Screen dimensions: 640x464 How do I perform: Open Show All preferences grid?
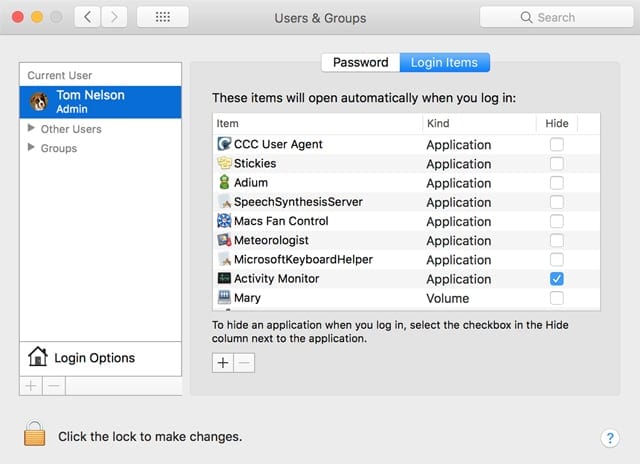[x=162, y=17]
